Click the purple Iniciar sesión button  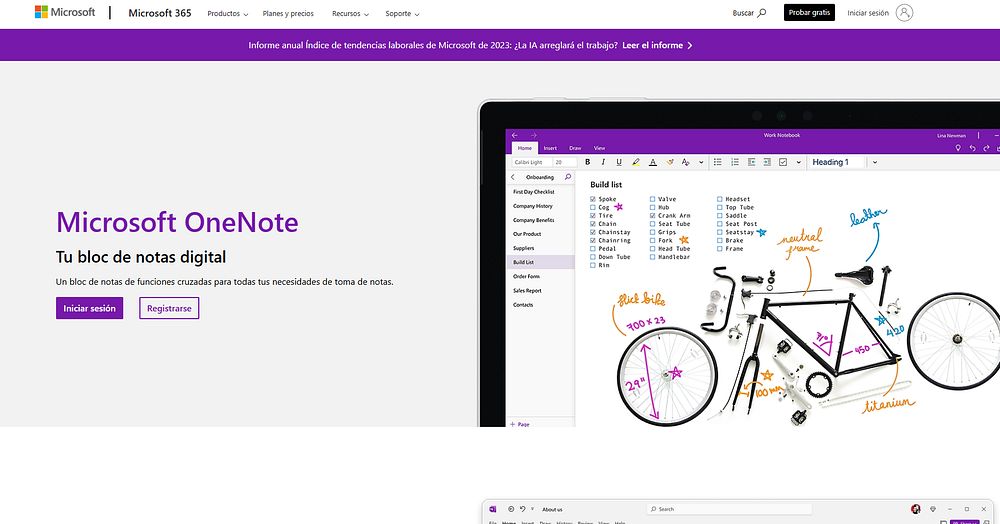[89, 308]
